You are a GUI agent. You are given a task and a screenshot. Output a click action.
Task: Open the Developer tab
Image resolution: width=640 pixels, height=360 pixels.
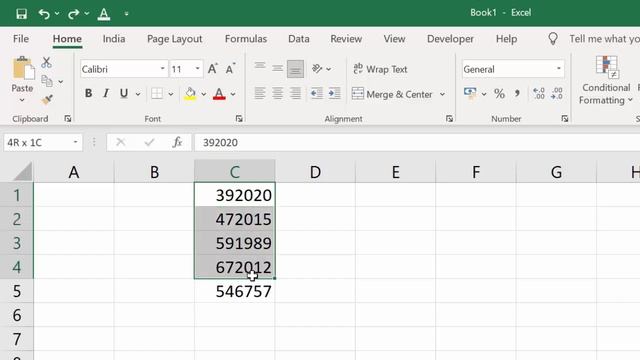pyautogui.click(x=450, y=39)
